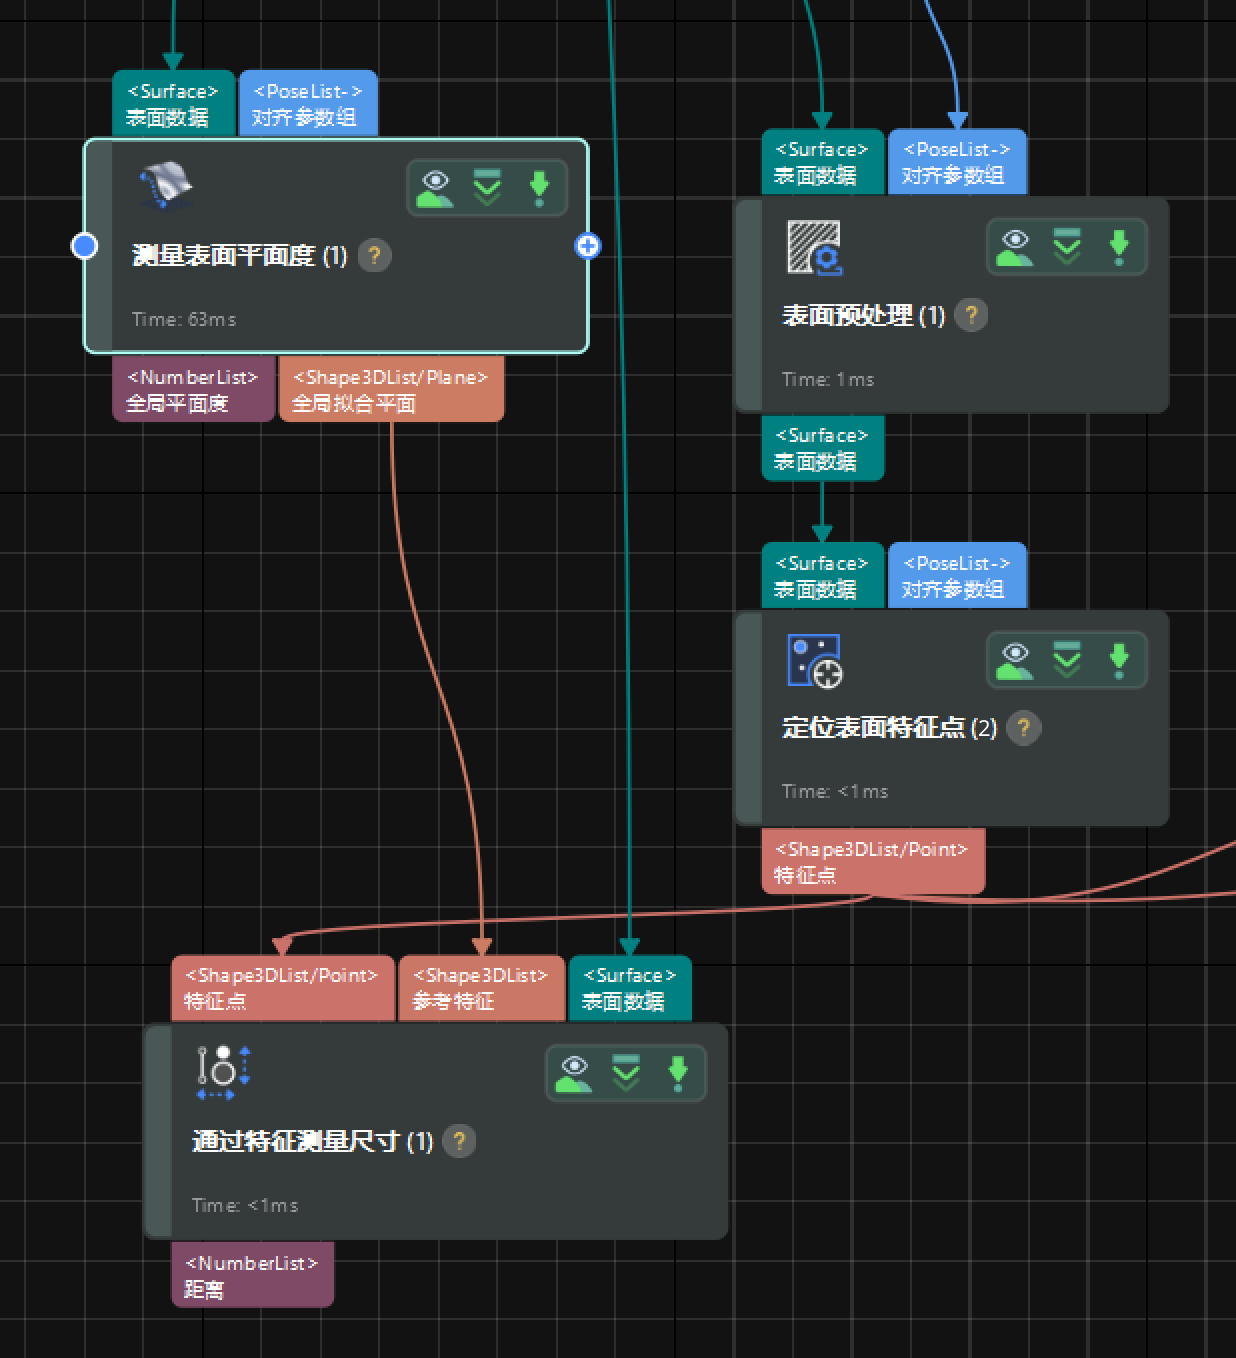Open help for 通过特征测量尺寸 (1)
The image size is (1236, 1358).
[459, 1141]
